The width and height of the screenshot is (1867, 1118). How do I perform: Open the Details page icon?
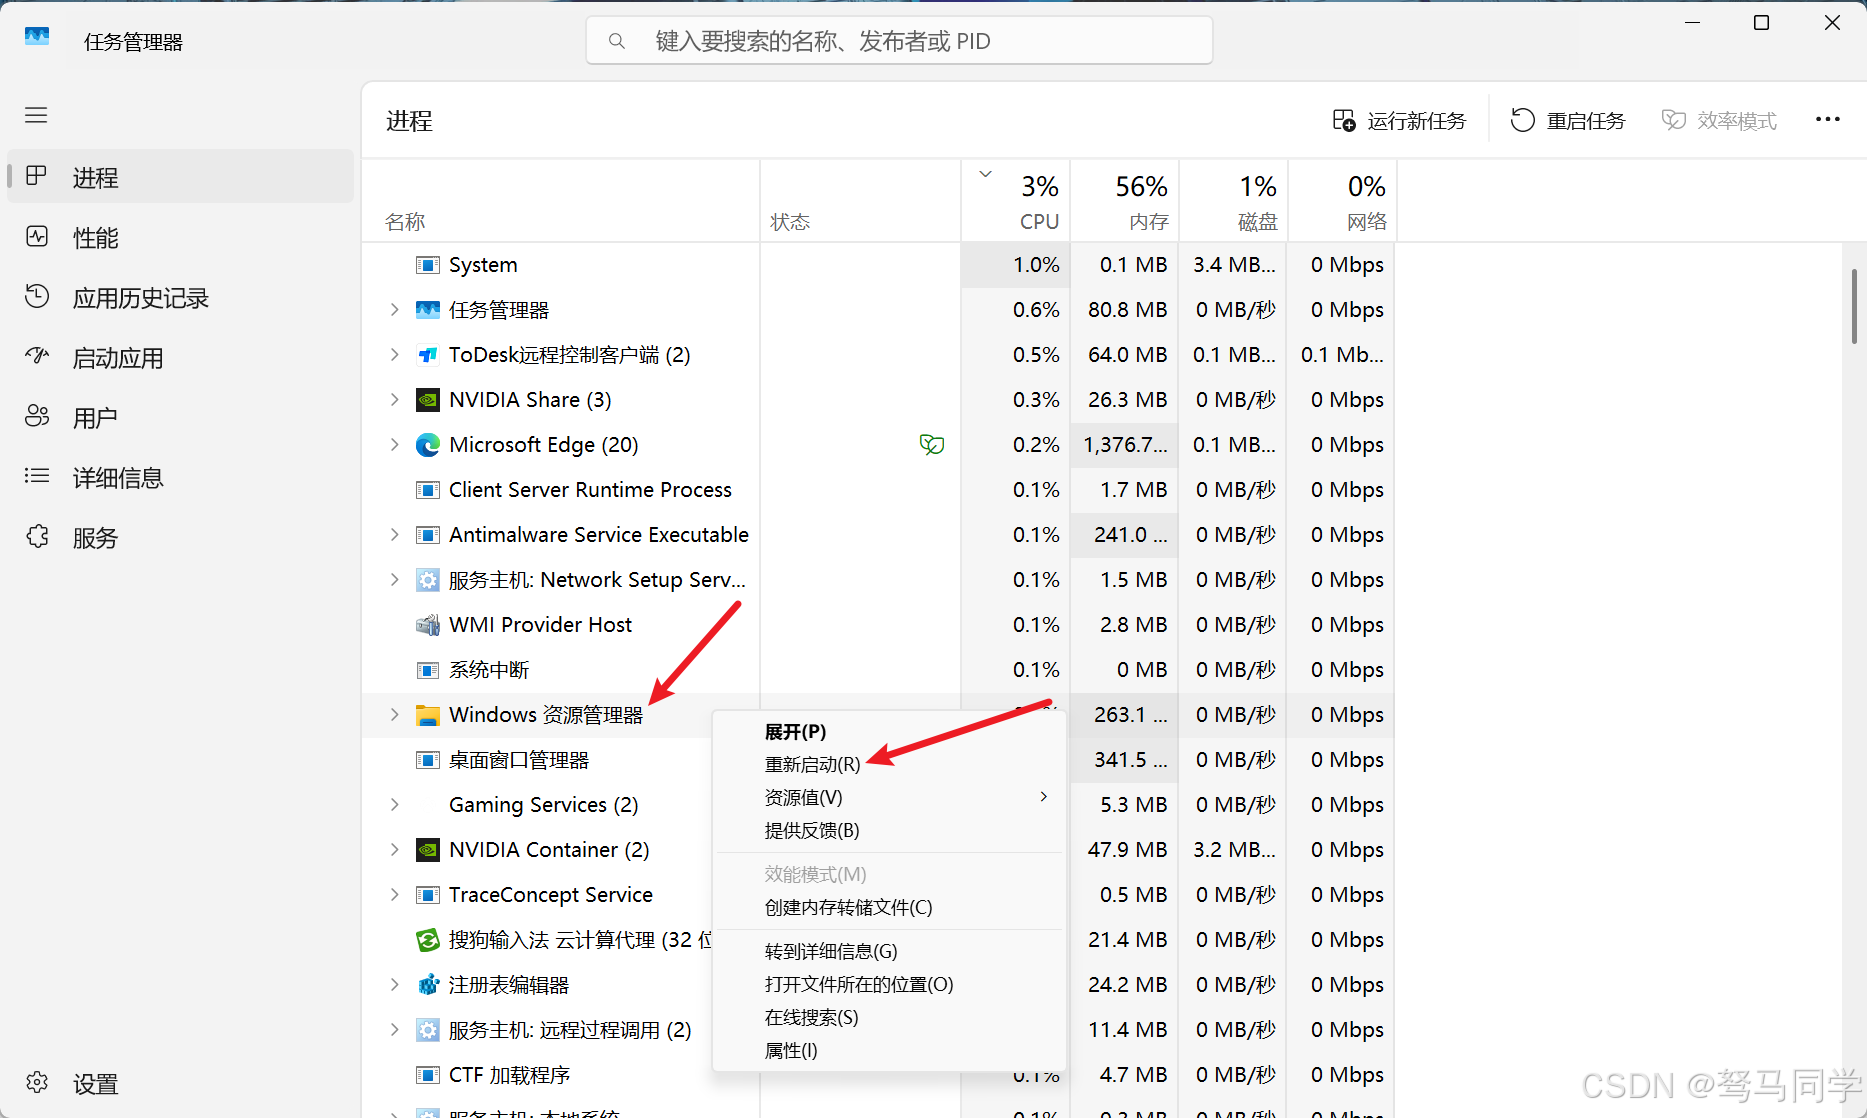click(37, 477)
